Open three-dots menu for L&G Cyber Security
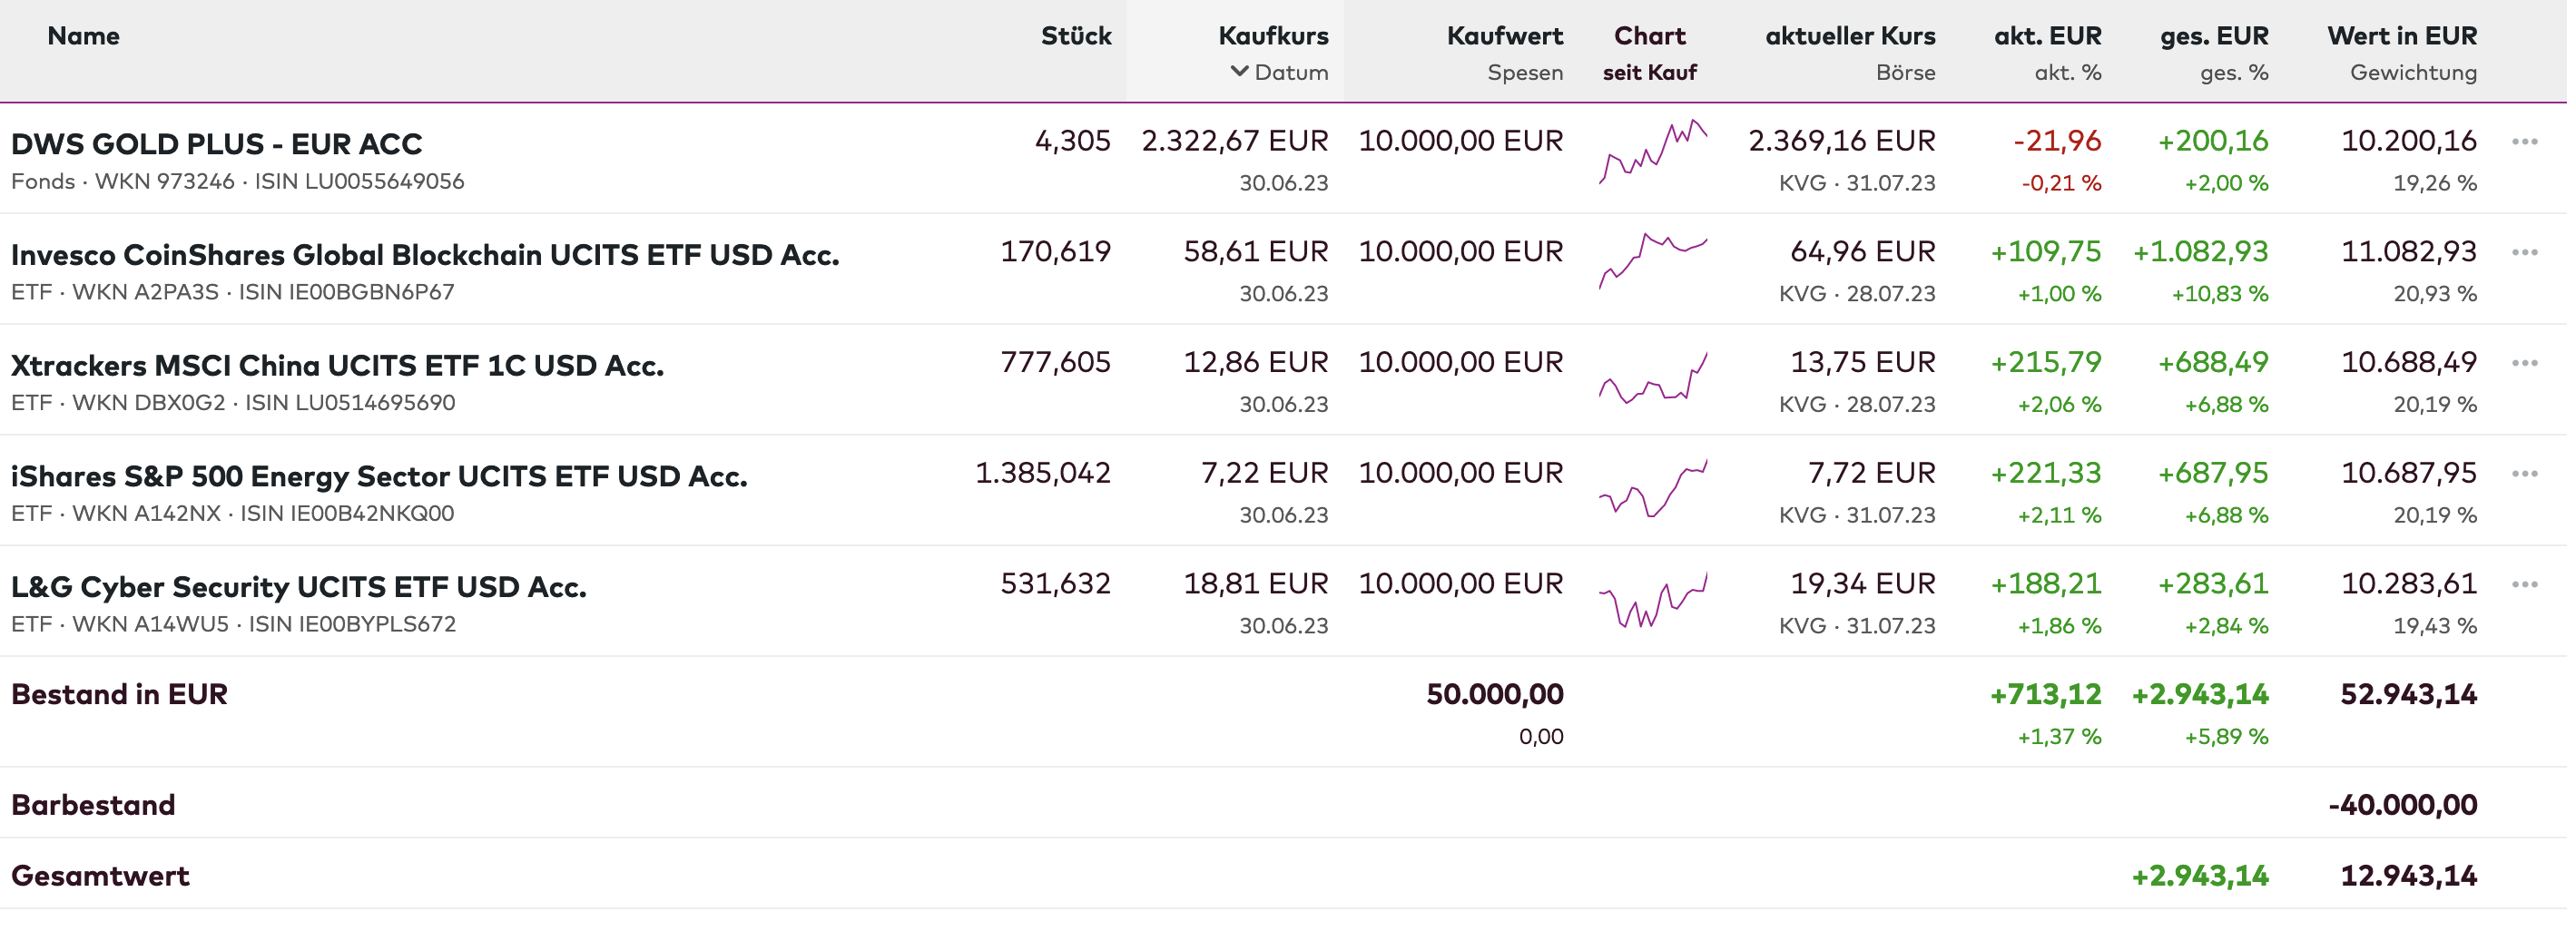This screenshot has height=931, width=2576. [2524, 585]
